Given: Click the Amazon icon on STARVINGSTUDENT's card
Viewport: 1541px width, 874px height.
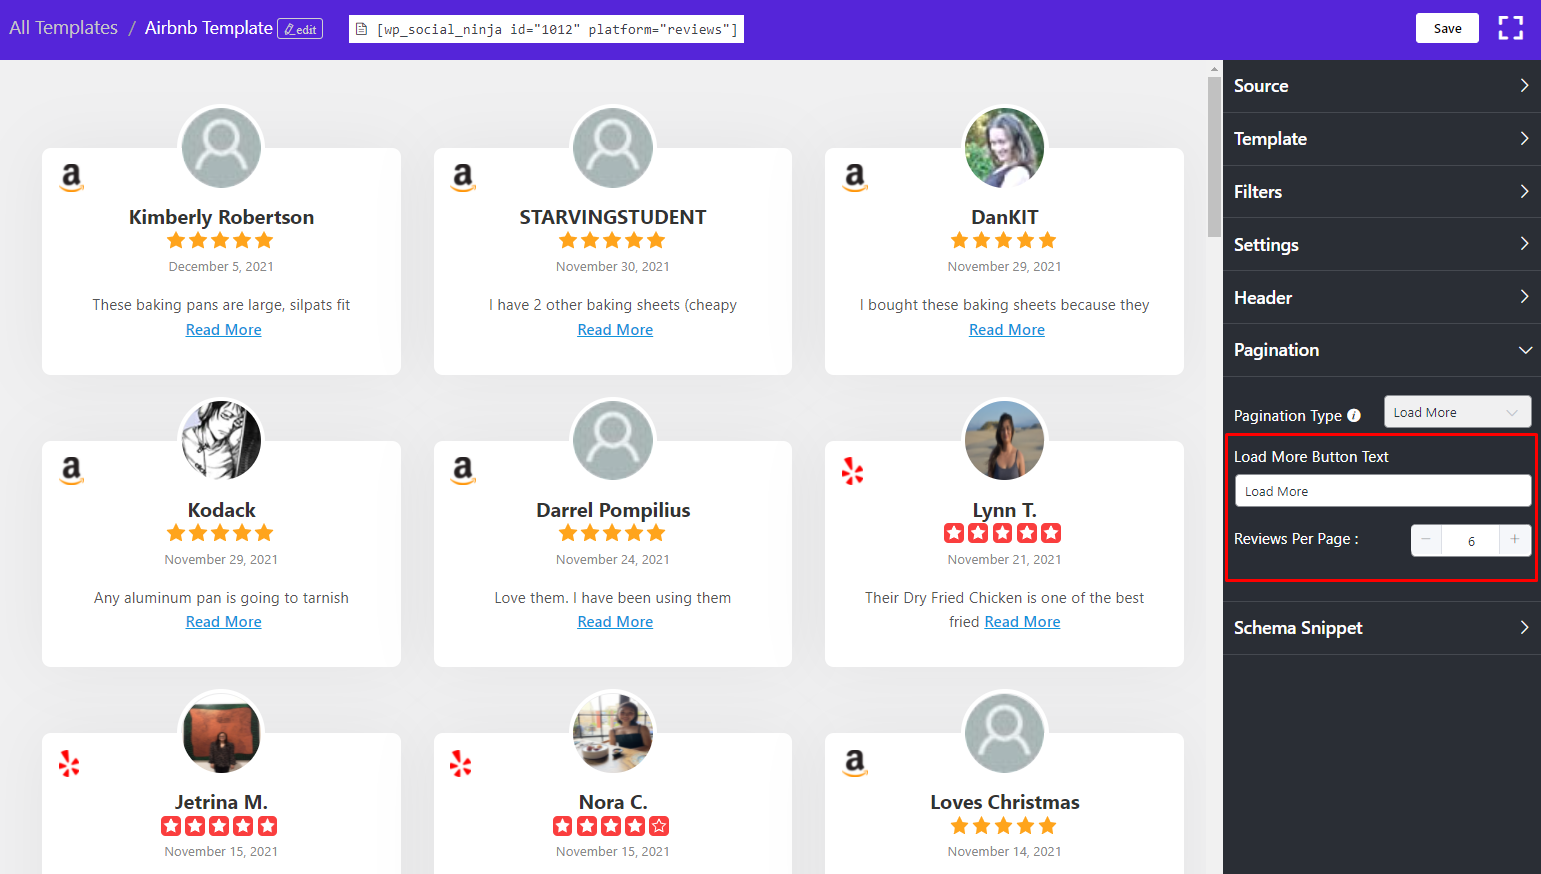Looking at the screenshot, I should pos(463,179).
